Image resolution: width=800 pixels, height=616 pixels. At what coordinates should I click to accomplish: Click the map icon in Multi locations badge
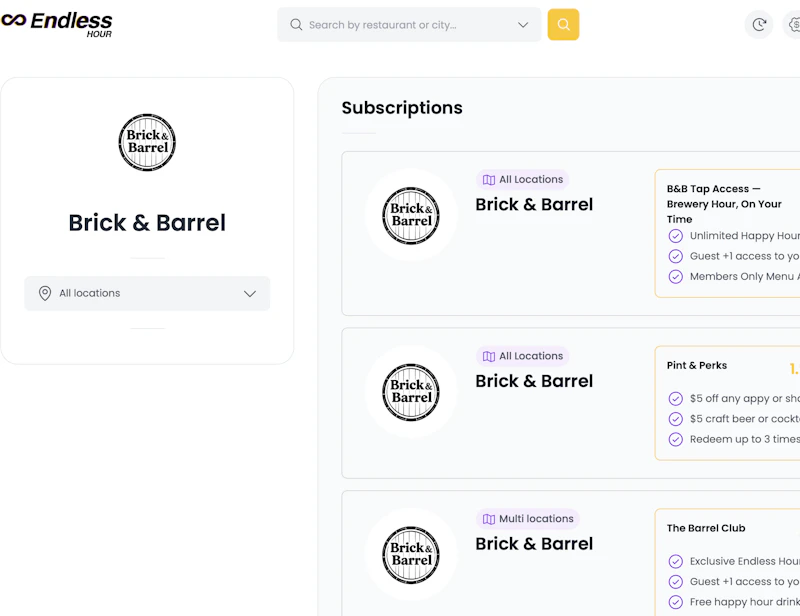pos(489,519)
